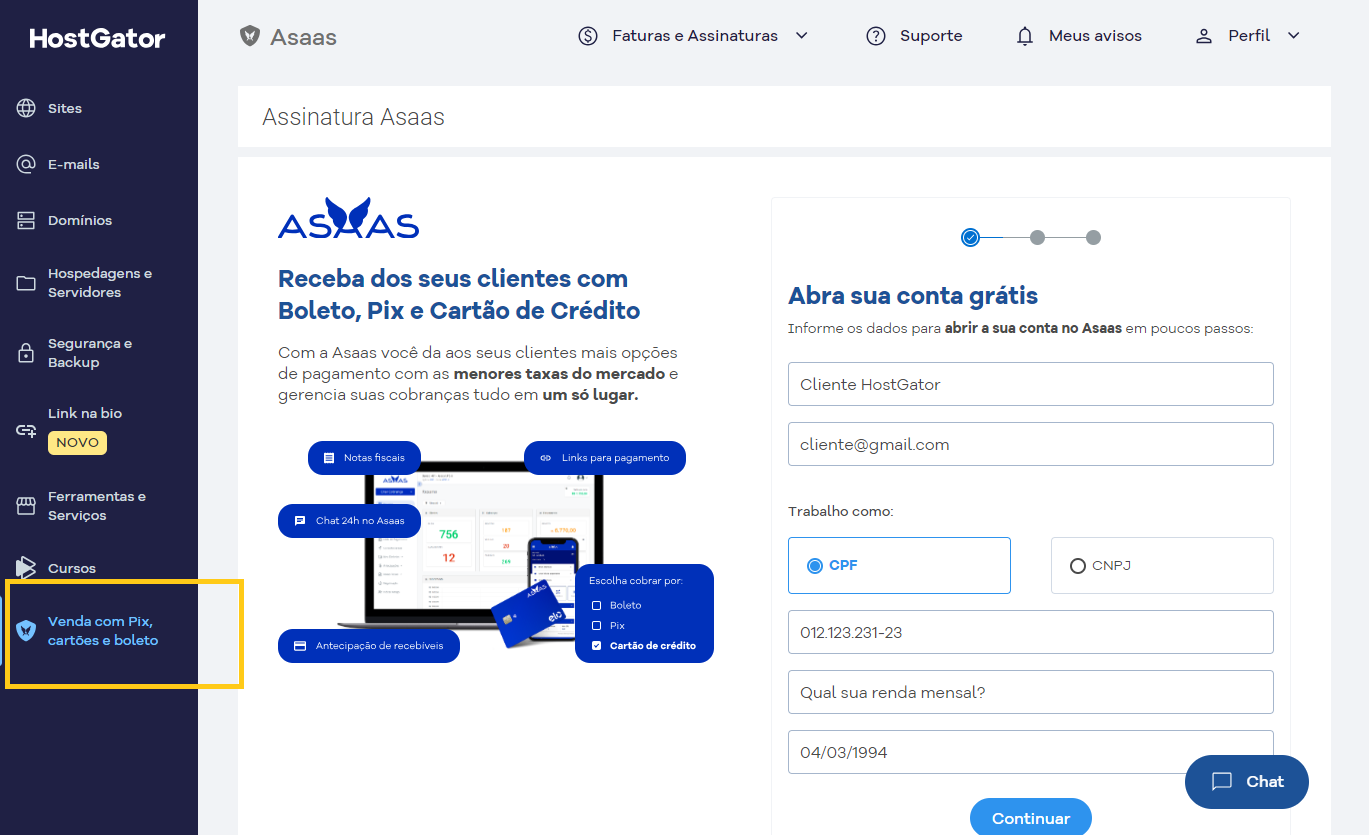Viewport: 1369px width, 835px height.
Task: Click Asaas shield icon in sidebar
Action: click(26, 630)
